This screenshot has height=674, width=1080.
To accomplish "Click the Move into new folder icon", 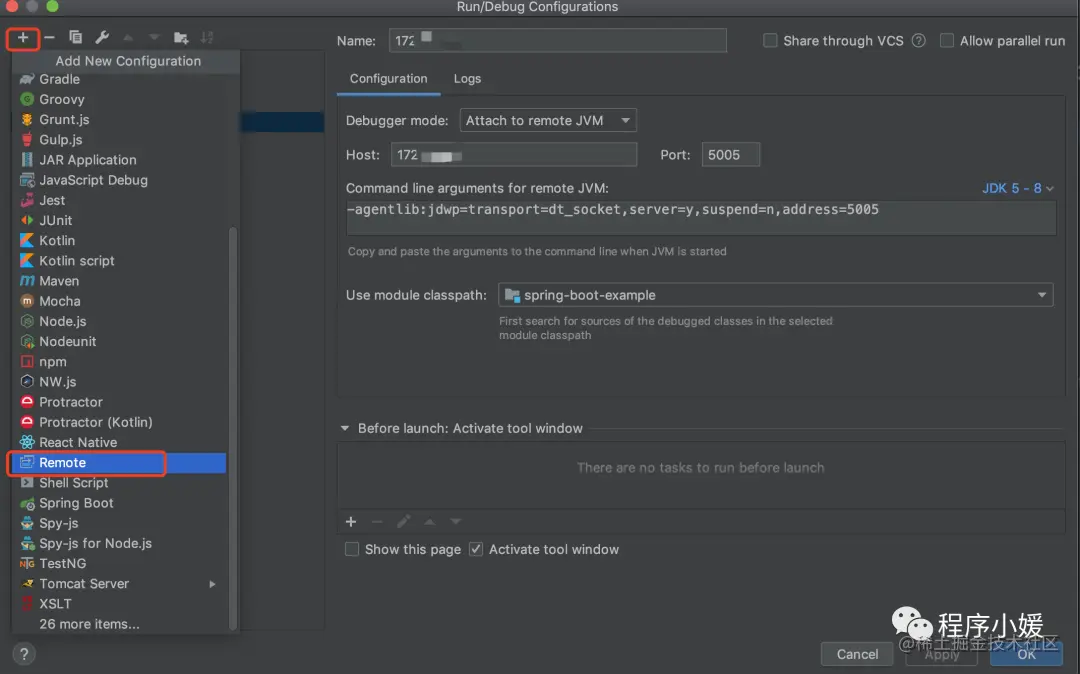I will (181, 38).
